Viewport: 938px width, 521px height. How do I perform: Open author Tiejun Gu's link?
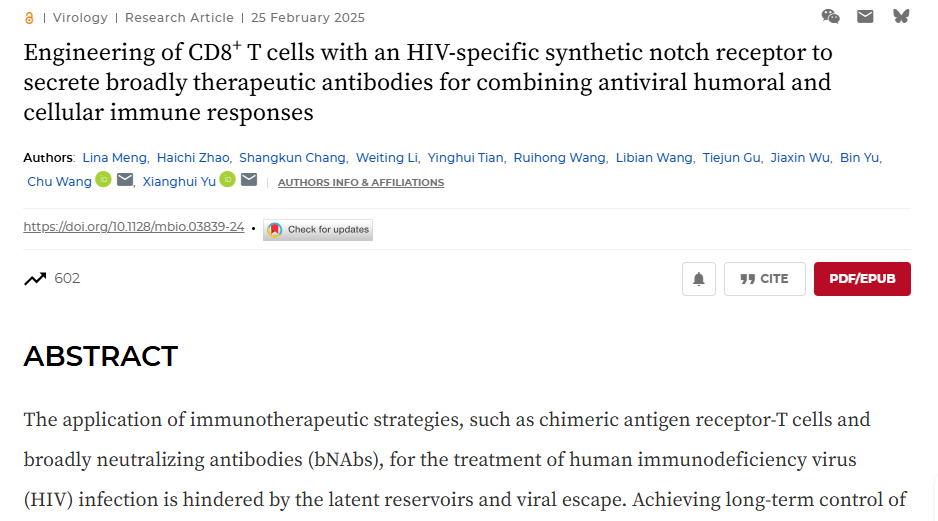point(731,158)
